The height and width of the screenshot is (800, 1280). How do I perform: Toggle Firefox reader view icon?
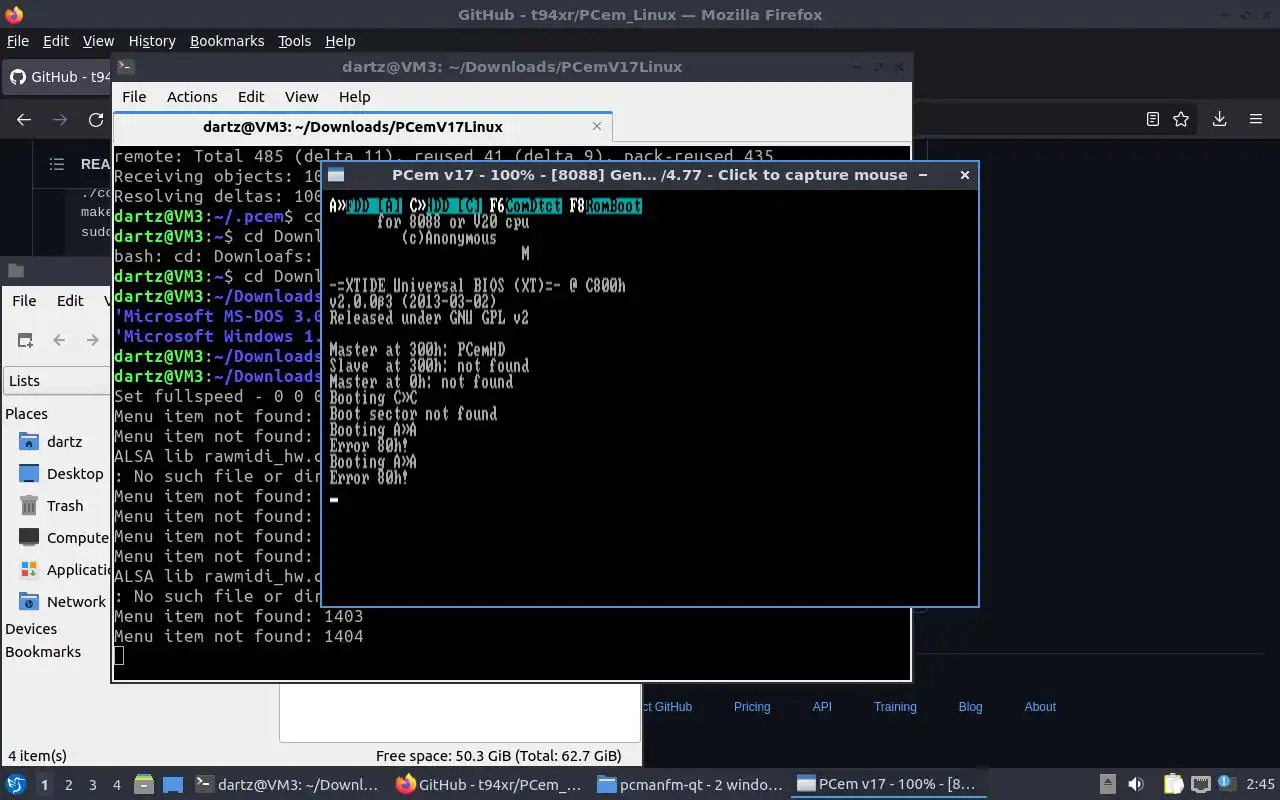pyautogui.click(x=1153, y=119)
